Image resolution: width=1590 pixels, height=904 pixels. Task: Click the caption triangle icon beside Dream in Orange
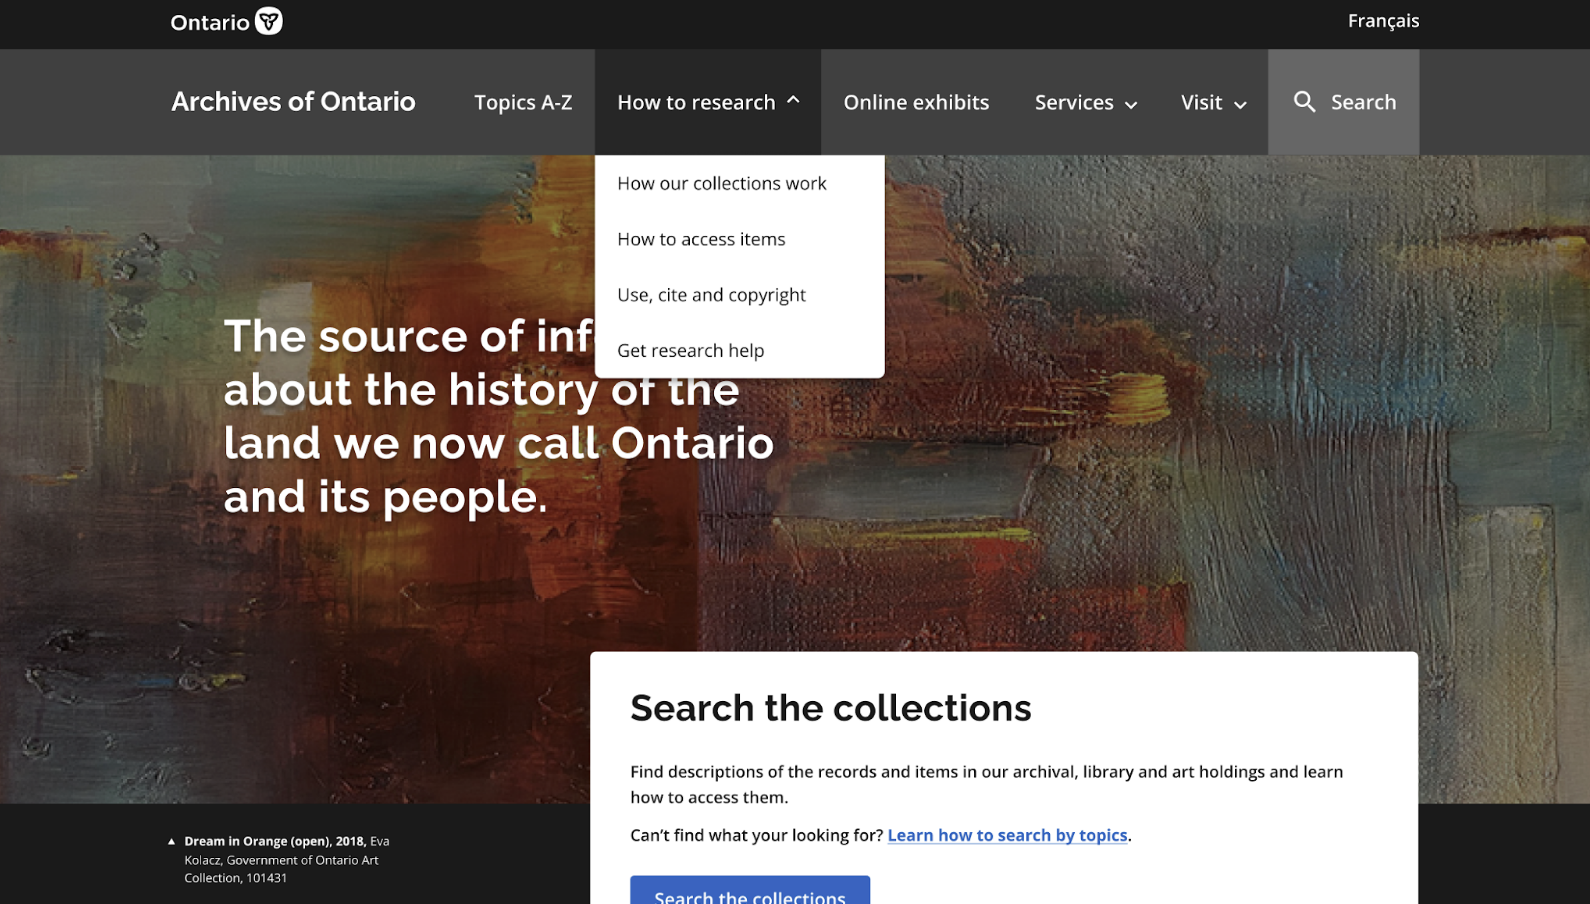coord(172,842)
